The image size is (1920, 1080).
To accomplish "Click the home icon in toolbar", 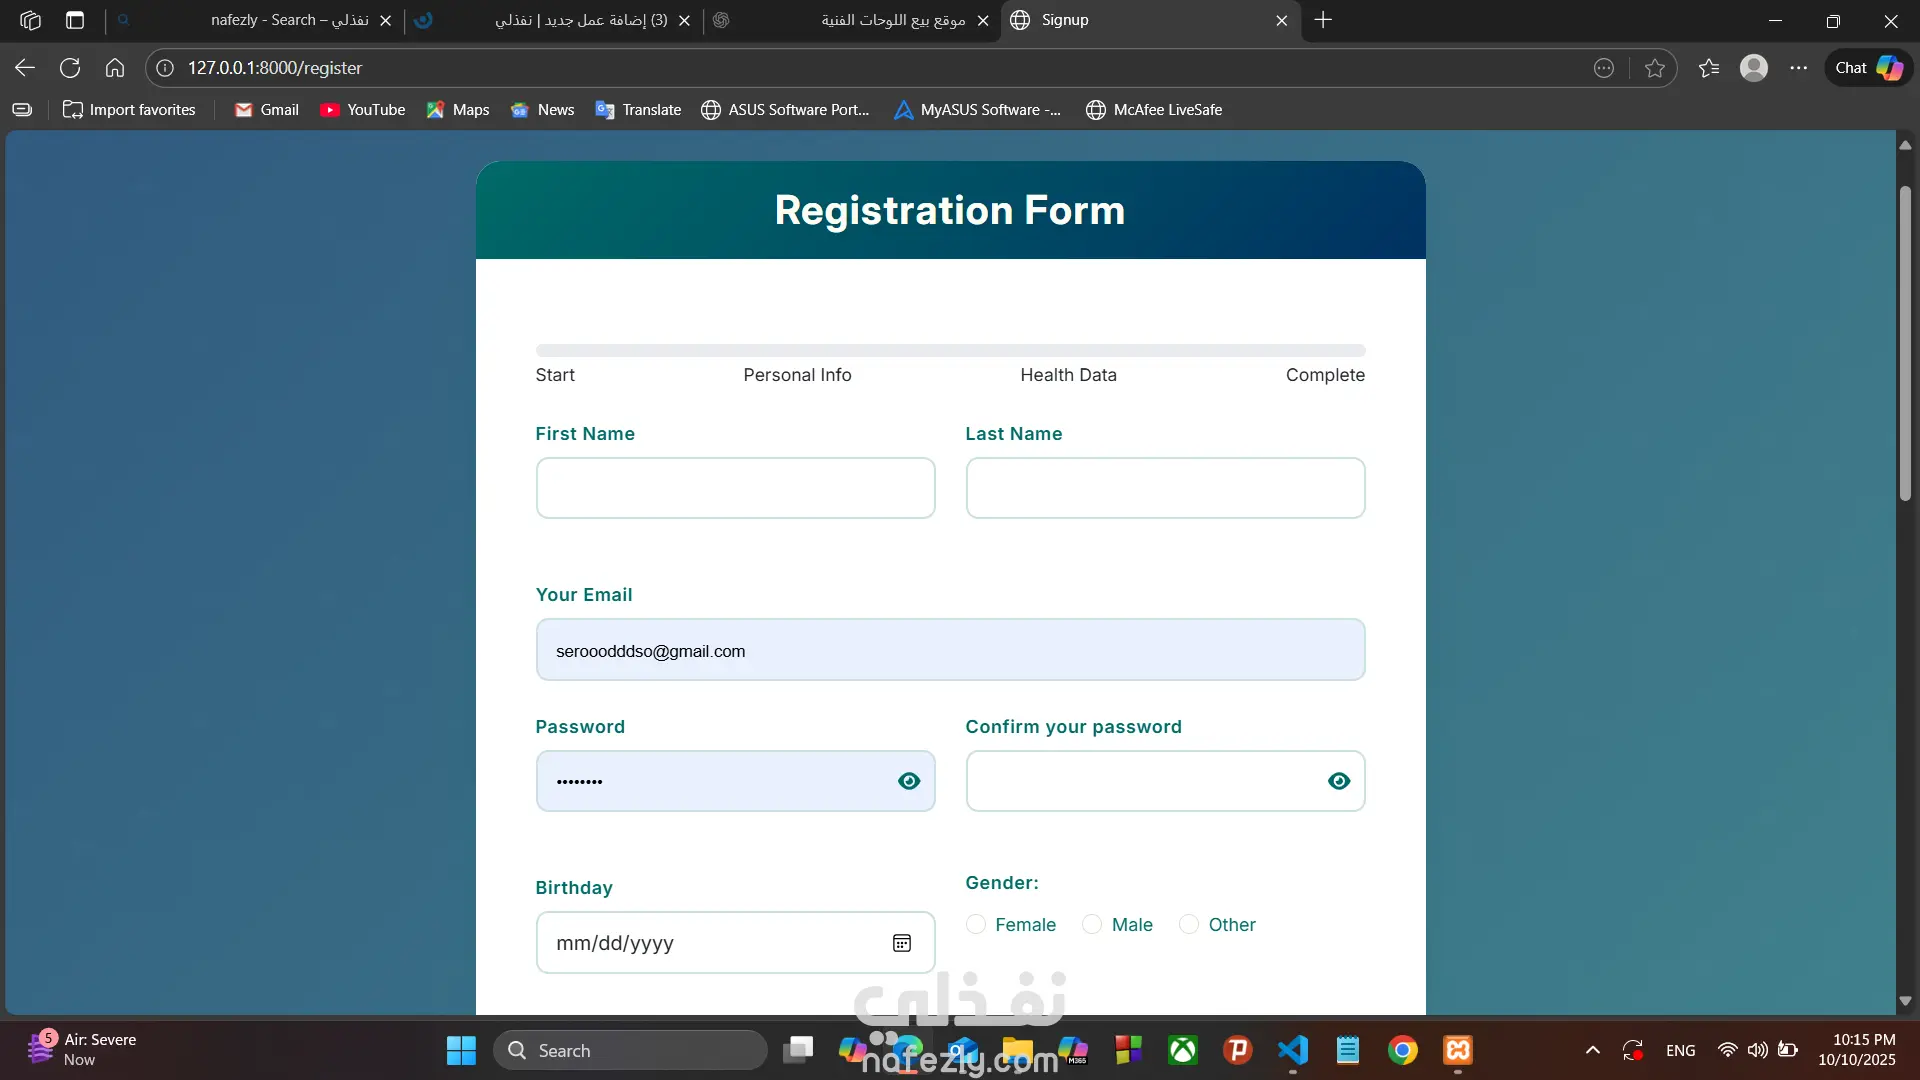I will pyautogui.click(x=115, y=68).
